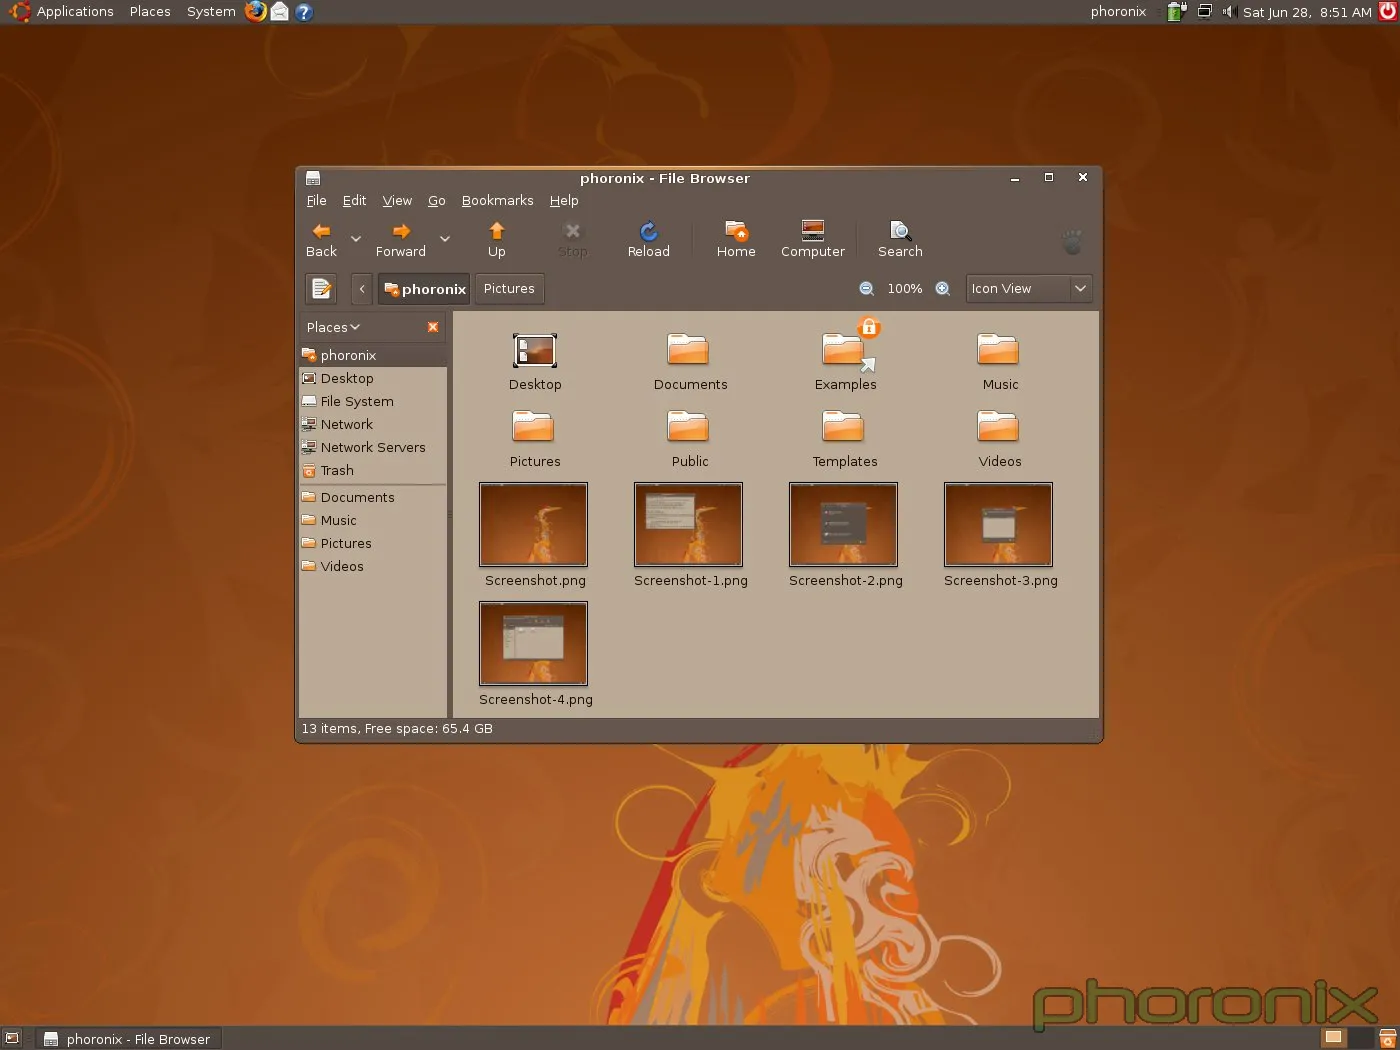Zoom out with the minus magnifier
1400x1050 pixels.
[x=866, y=289]
